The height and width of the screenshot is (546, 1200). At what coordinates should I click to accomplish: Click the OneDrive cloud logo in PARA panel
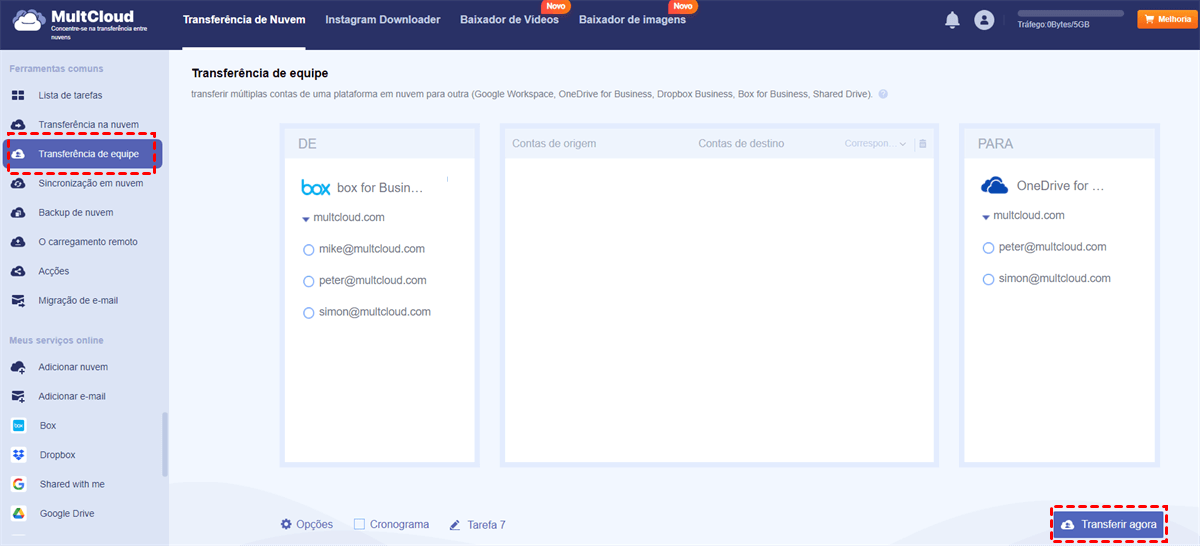tap(994, 185)
